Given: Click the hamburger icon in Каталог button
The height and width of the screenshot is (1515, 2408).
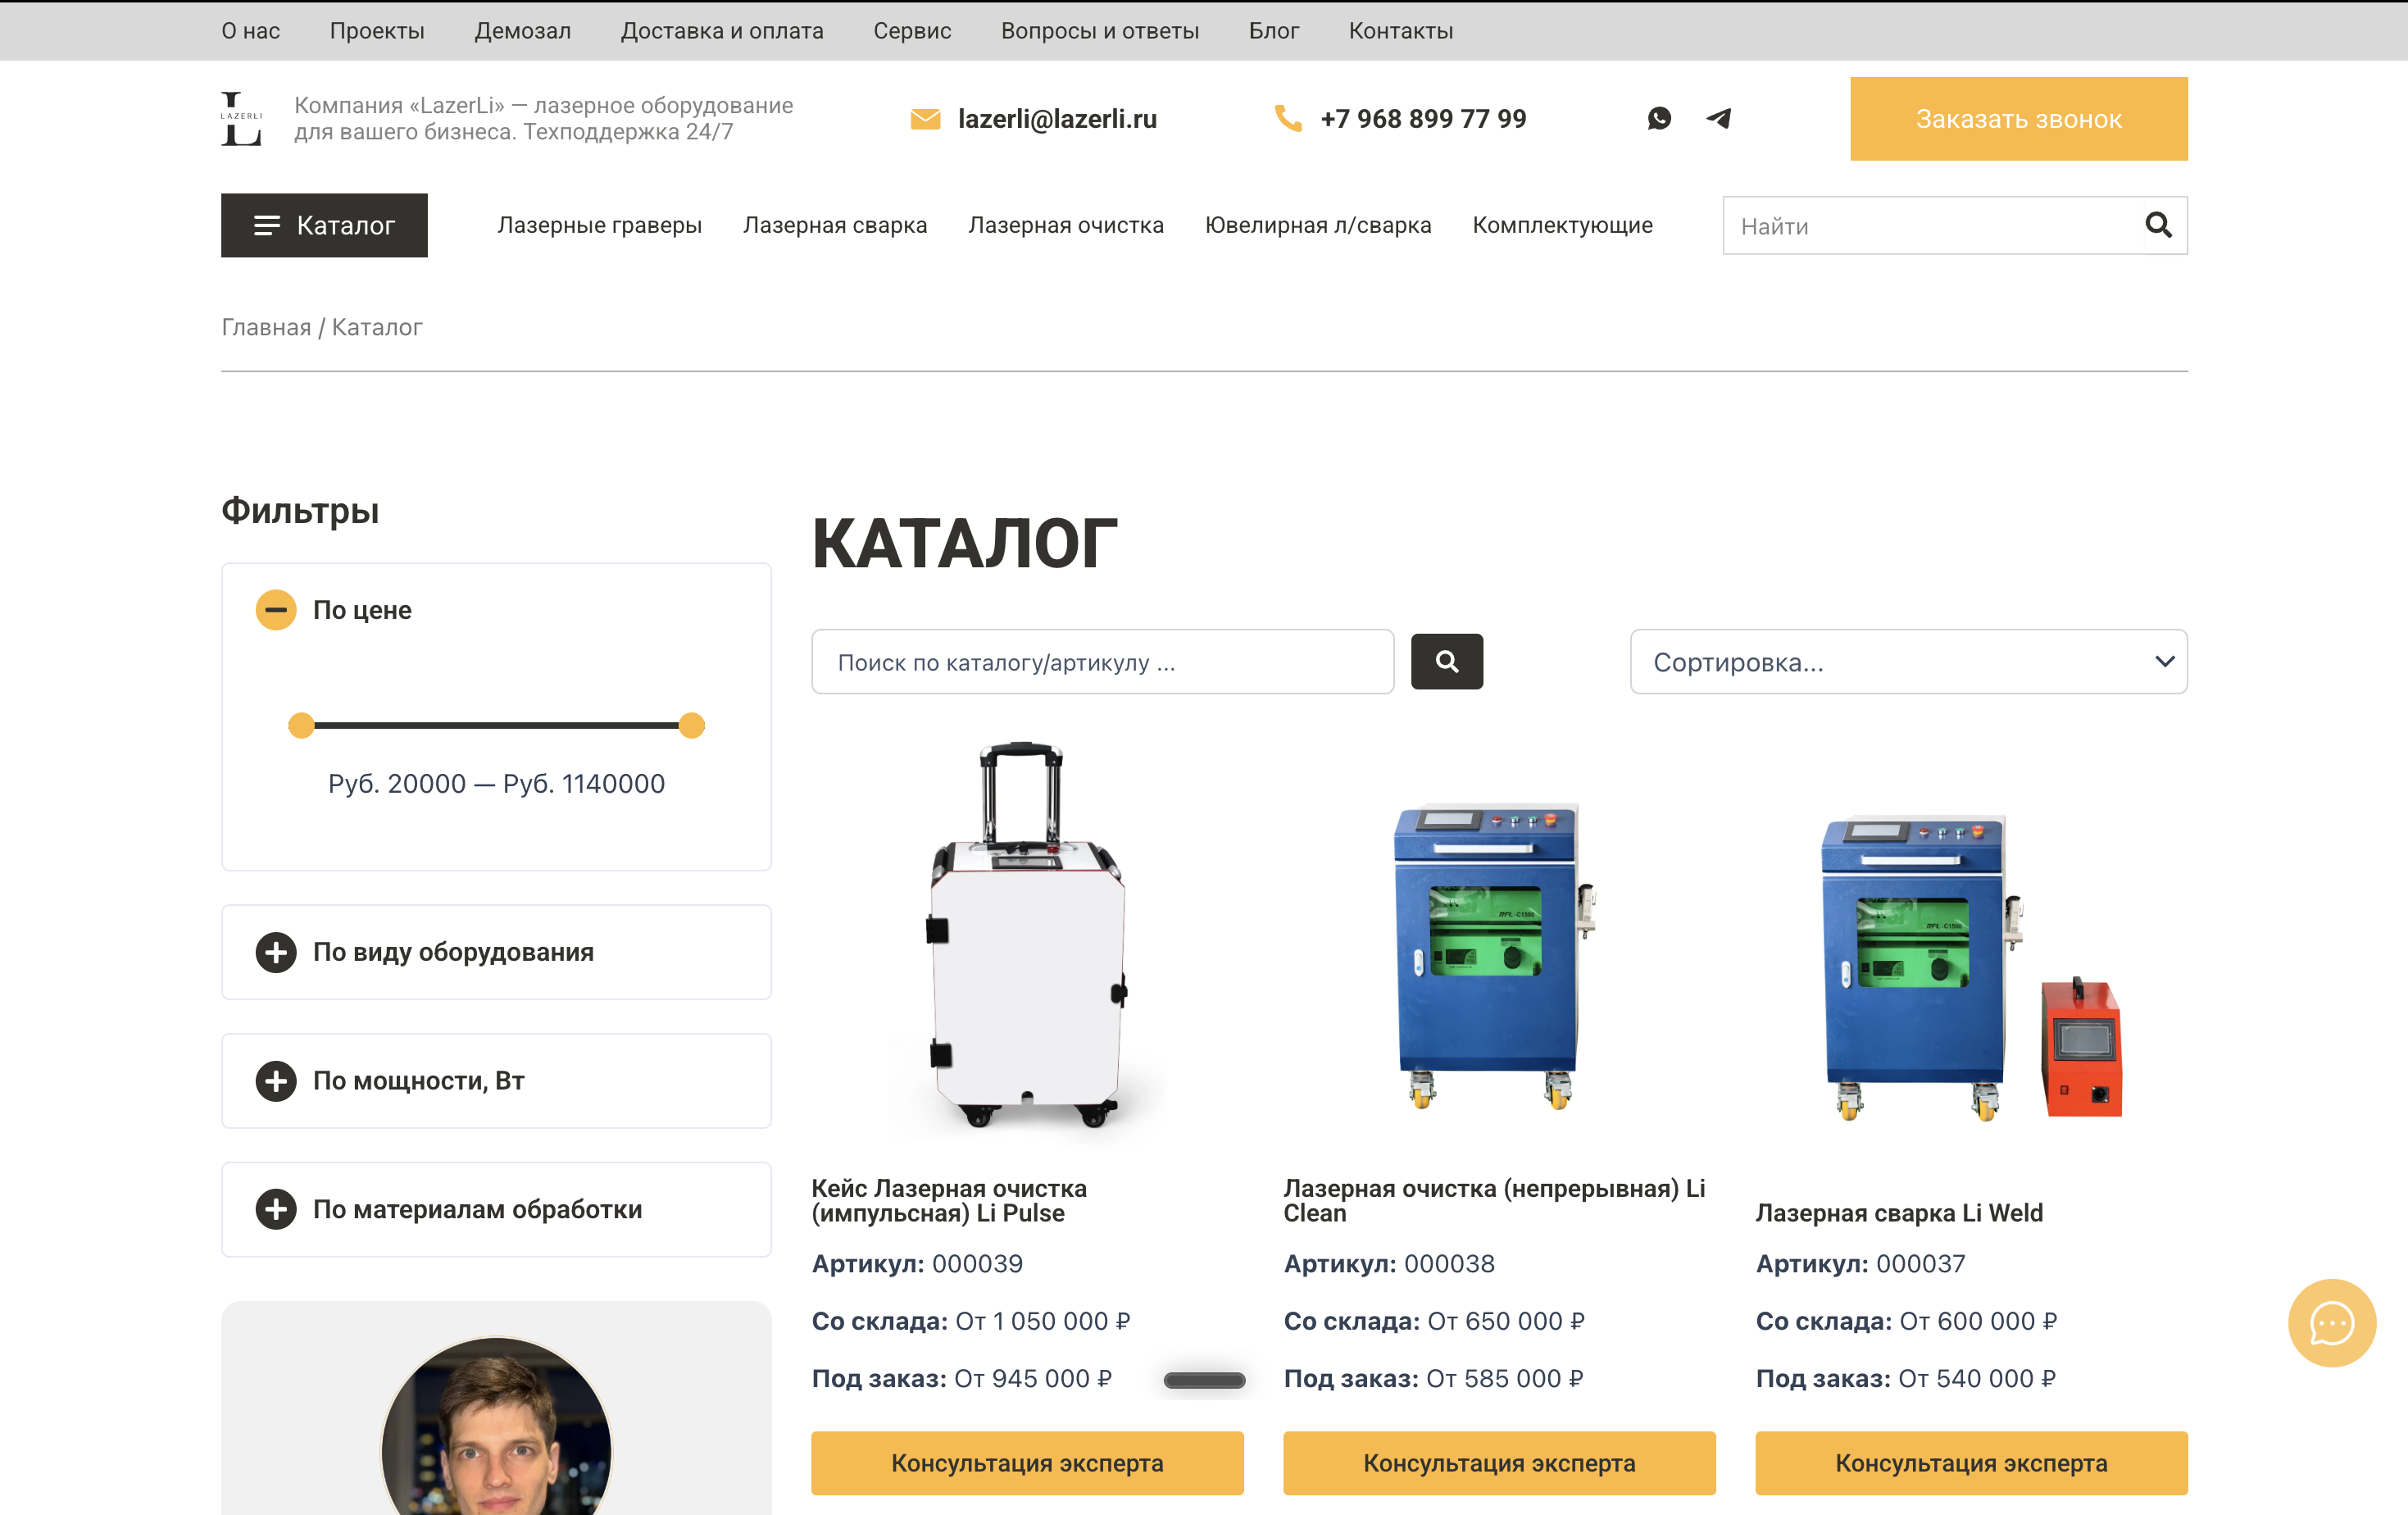Looking at the screenshot, I should (x=267, y=225).
